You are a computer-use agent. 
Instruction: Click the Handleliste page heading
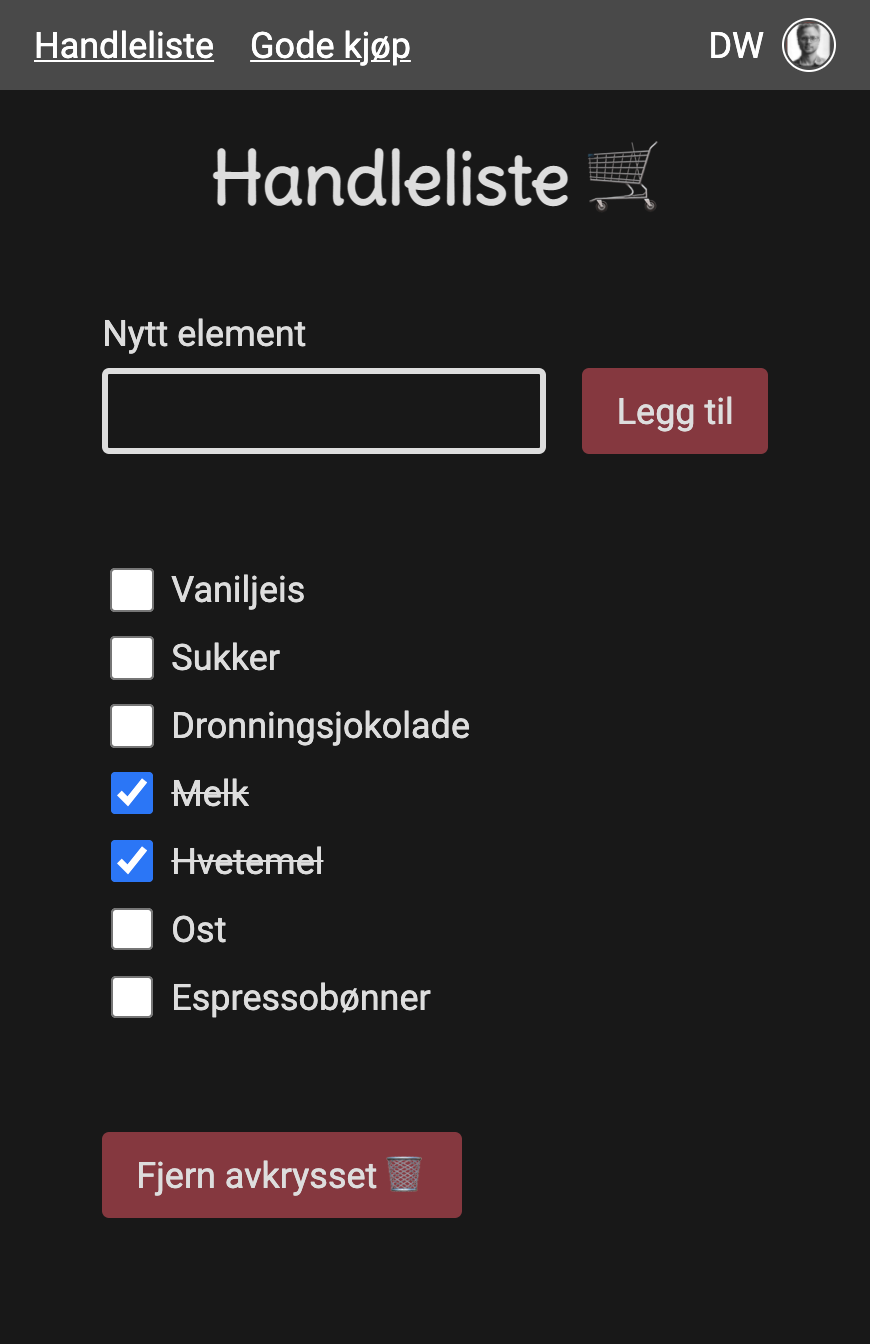click(x=391, y=178)
